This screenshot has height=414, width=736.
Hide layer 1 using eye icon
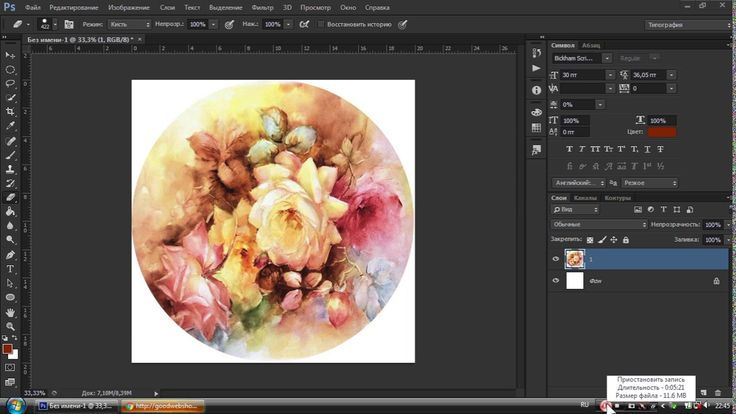556,259
